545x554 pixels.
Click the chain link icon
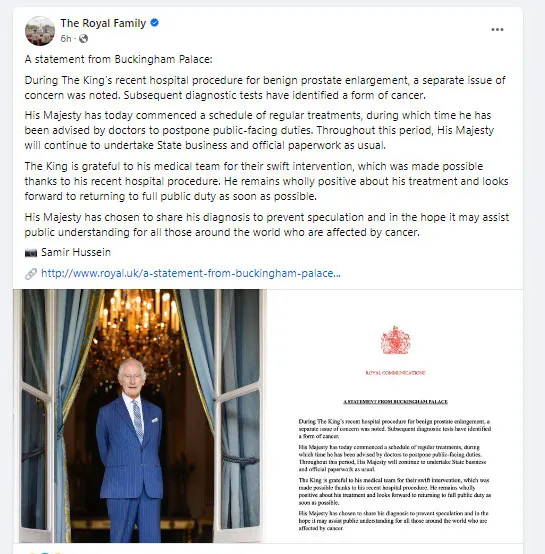(x=31, y=274)
